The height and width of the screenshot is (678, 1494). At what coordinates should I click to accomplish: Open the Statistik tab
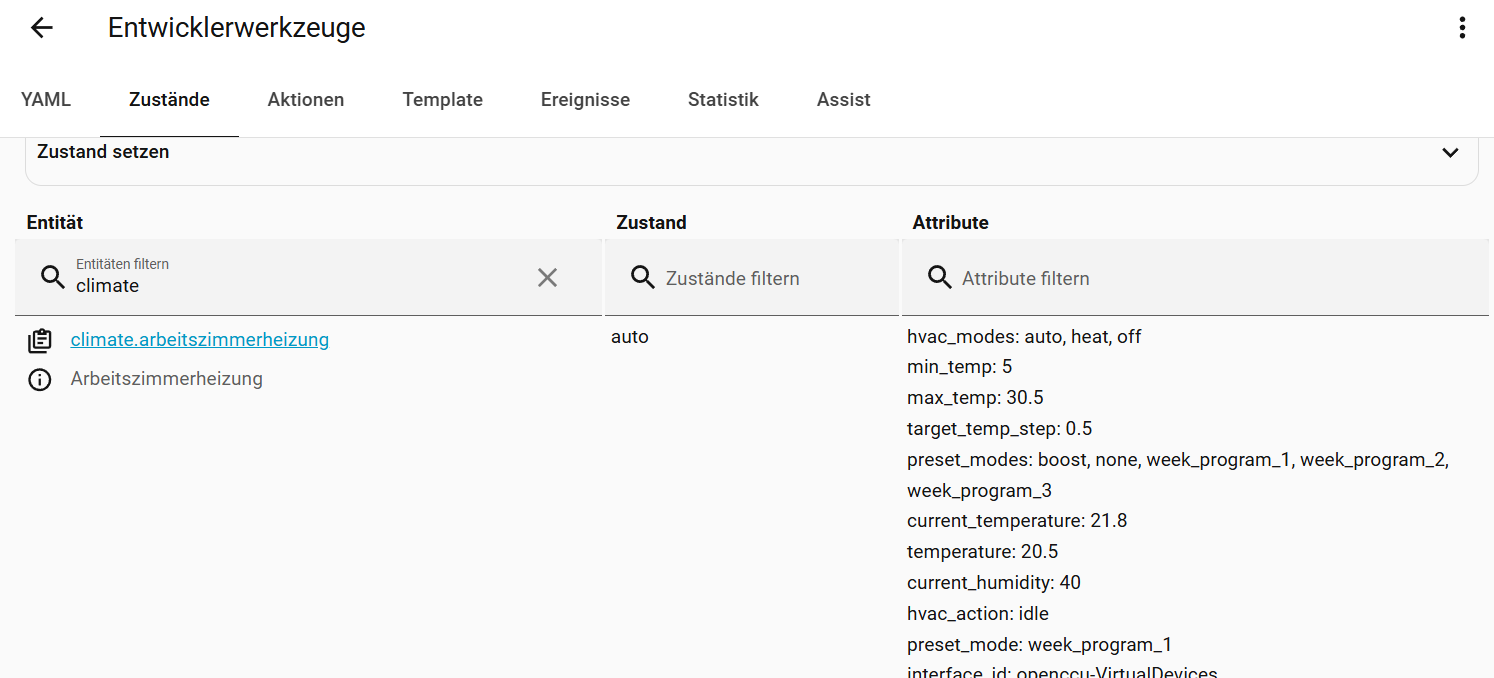coord(723,100)
